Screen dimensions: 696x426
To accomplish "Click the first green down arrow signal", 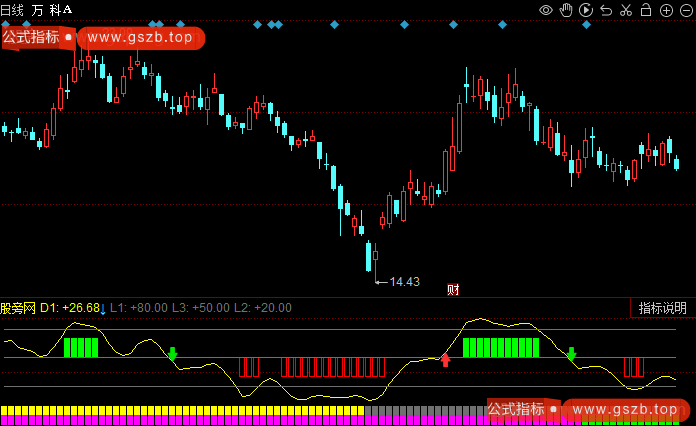I will point(172,354).
